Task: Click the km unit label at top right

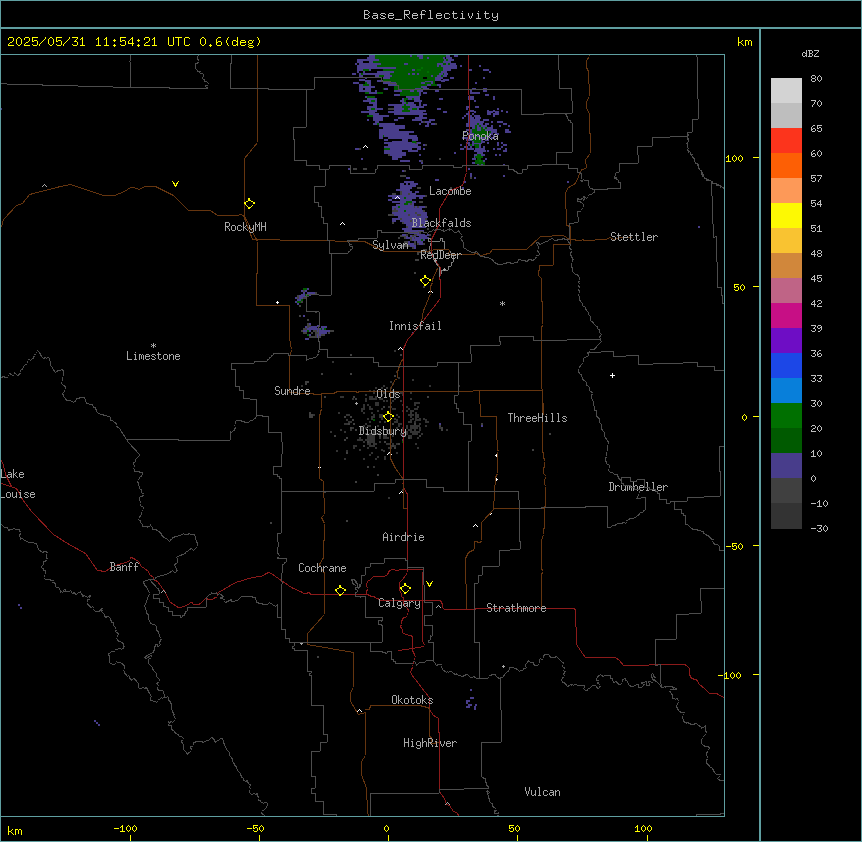Action: (744, 42)
